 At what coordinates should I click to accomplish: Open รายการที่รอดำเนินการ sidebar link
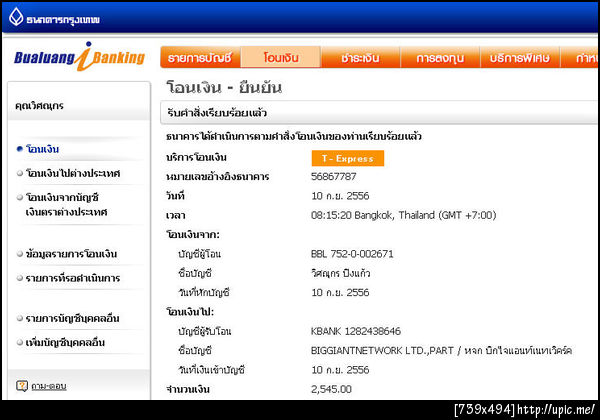pyautogui.click(x=73, y=278)
